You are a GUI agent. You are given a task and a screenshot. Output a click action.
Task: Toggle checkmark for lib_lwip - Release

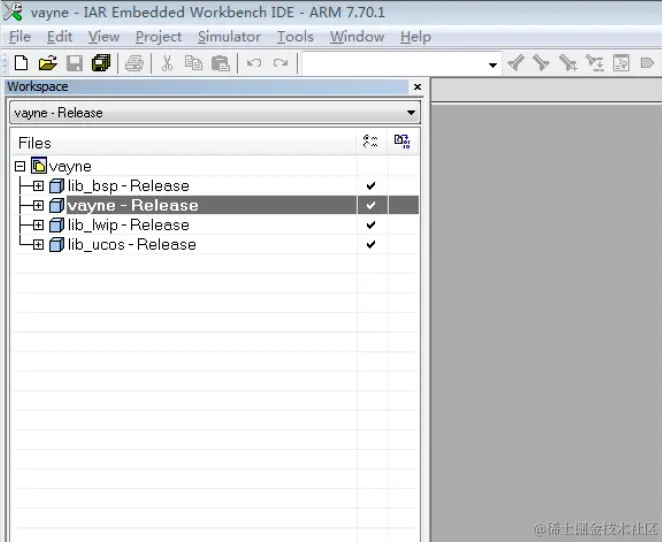pos(371,225)
